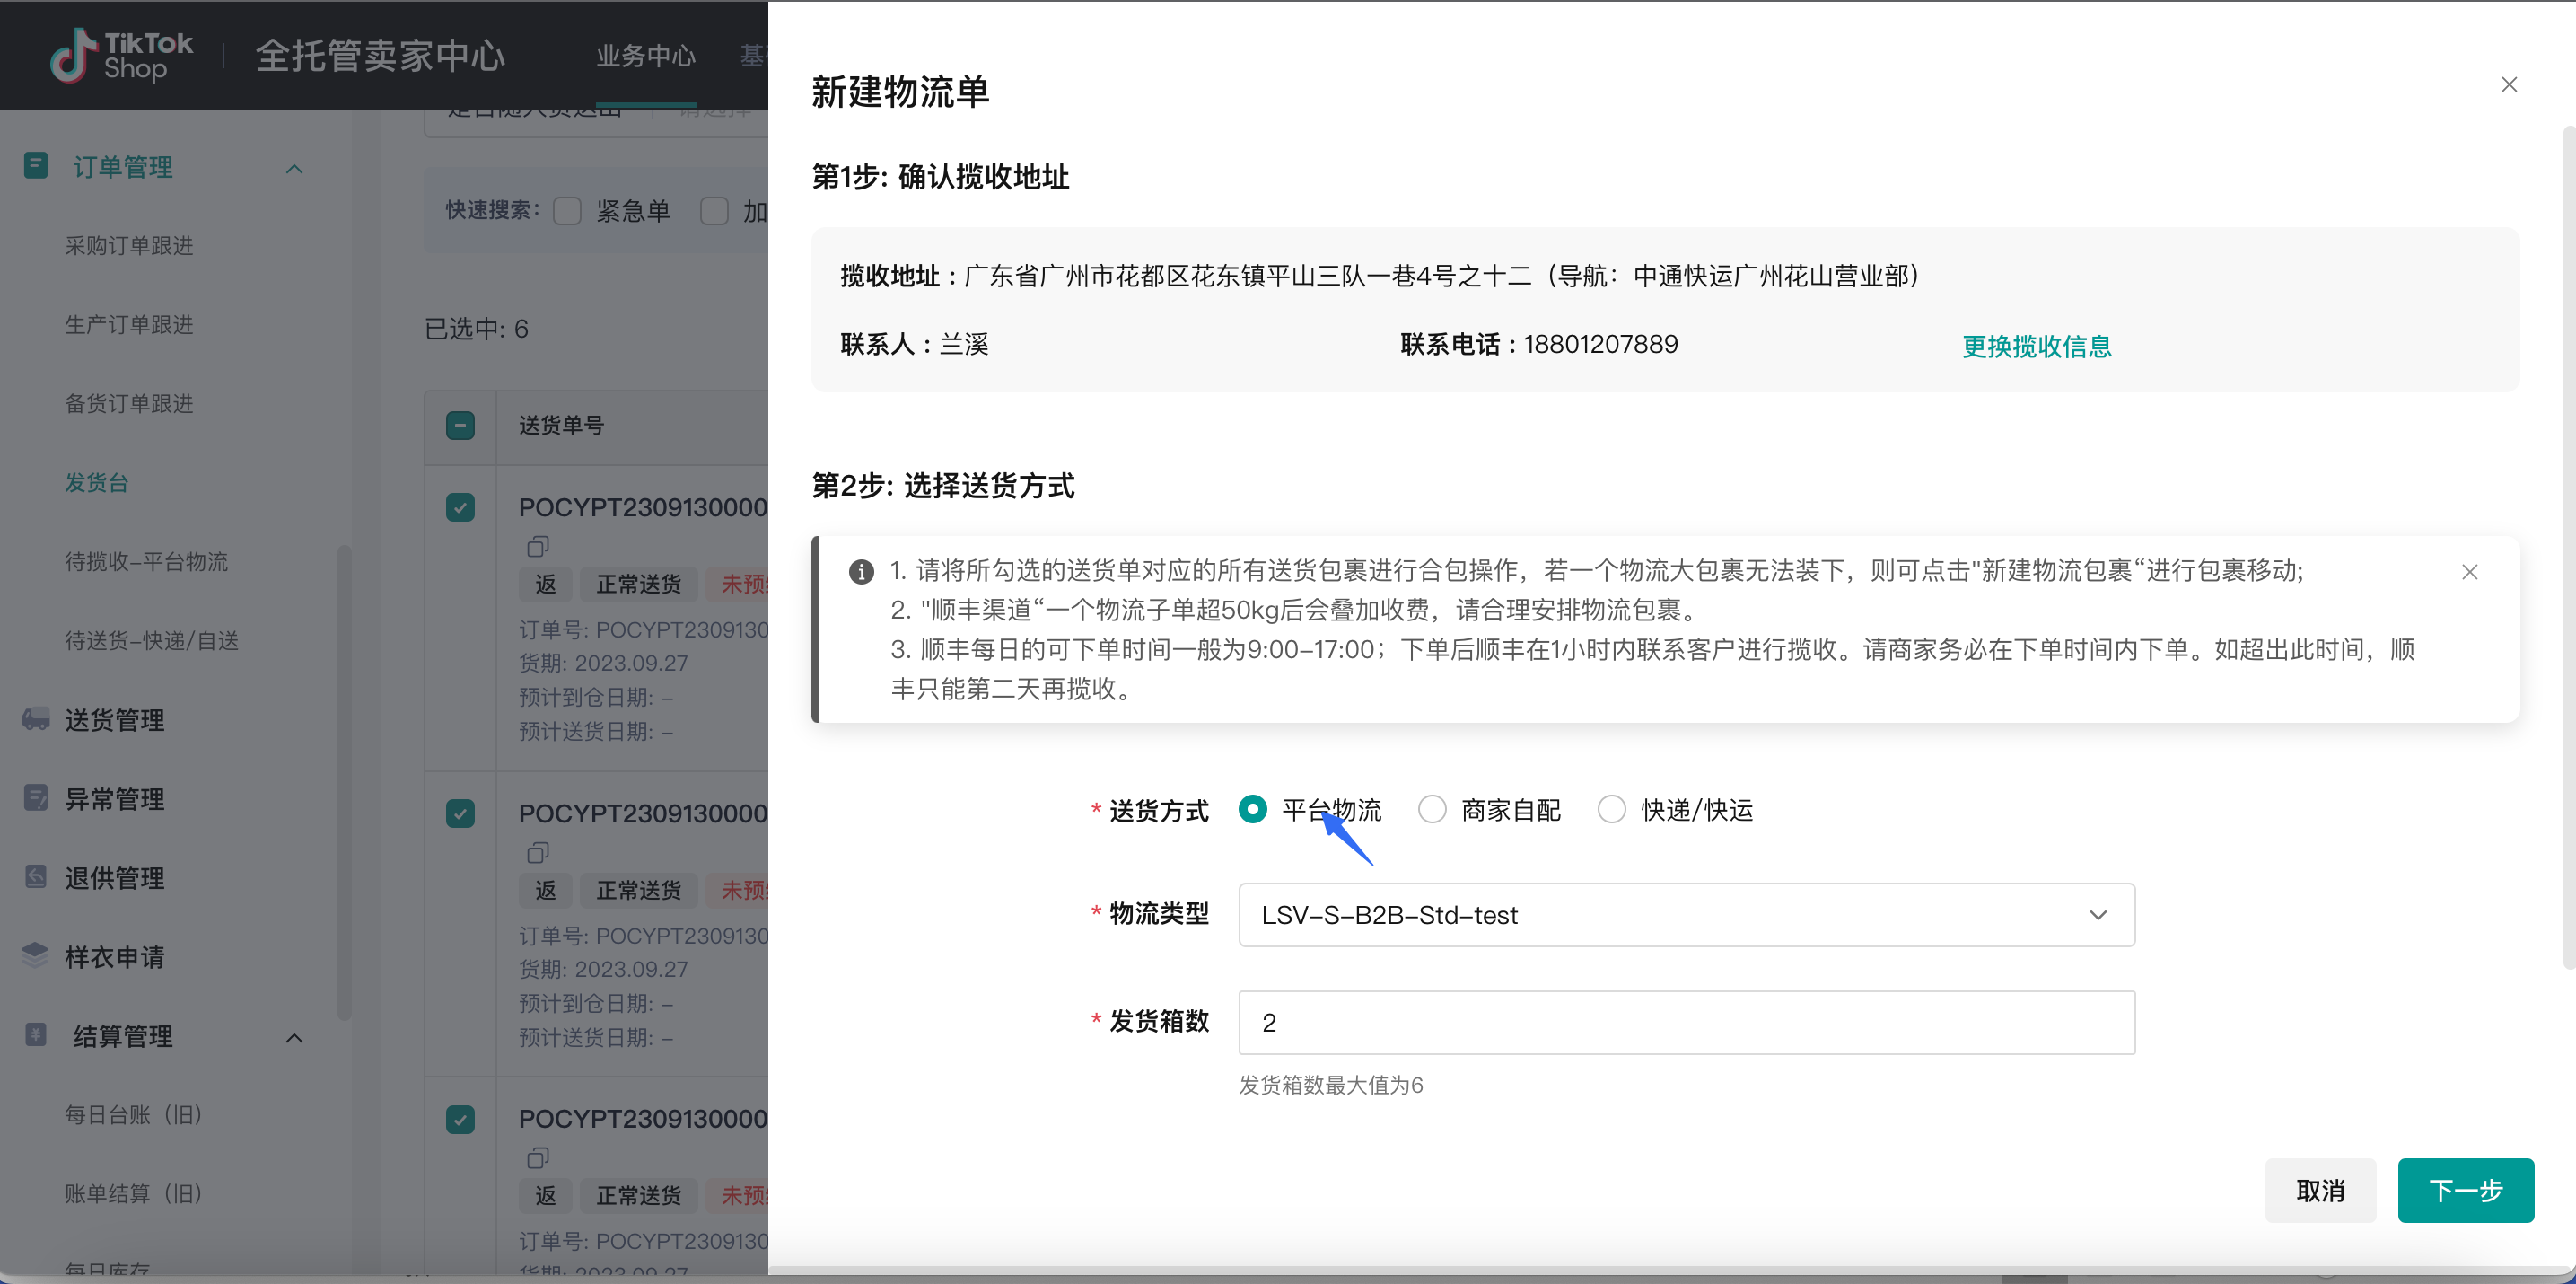Image resolution: width=2576 pixels, height=1284 pixels.
Task: Open 备货订单跟进 in sidebar
Action: (x=129, y=403)
